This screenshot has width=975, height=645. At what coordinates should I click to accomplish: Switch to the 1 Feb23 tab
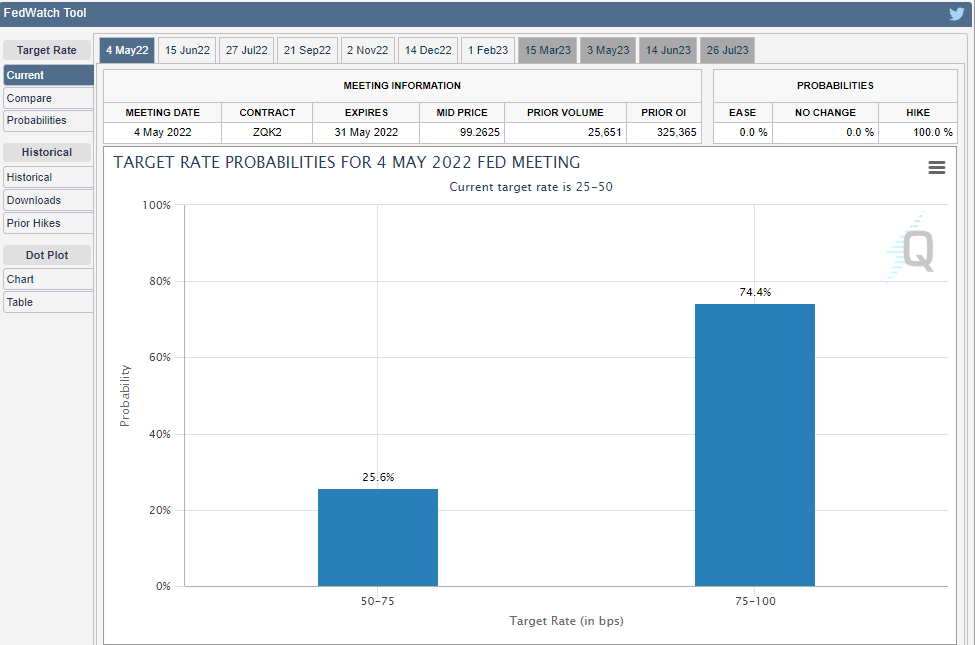click(487, 50)
